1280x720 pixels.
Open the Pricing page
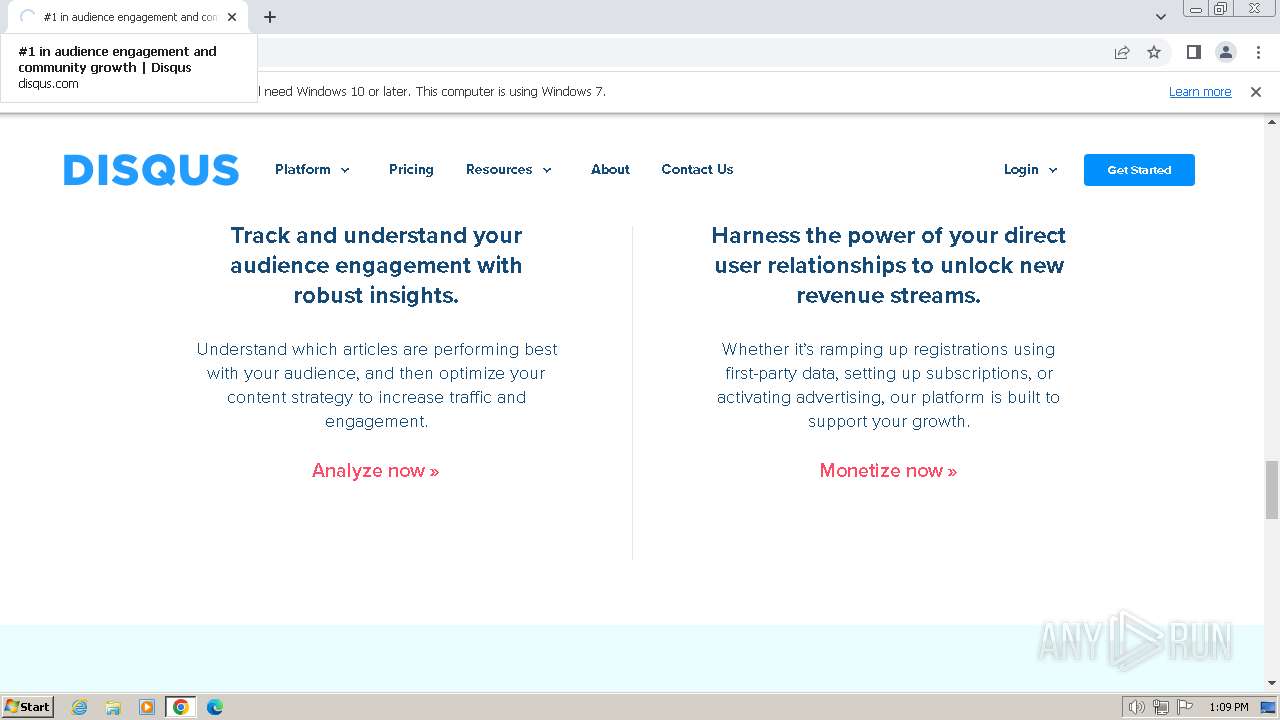[411, 169]
